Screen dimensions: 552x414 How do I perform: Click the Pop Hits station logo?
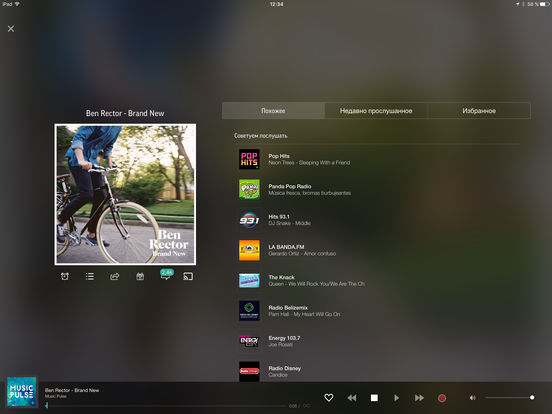(x=249, y=159)
